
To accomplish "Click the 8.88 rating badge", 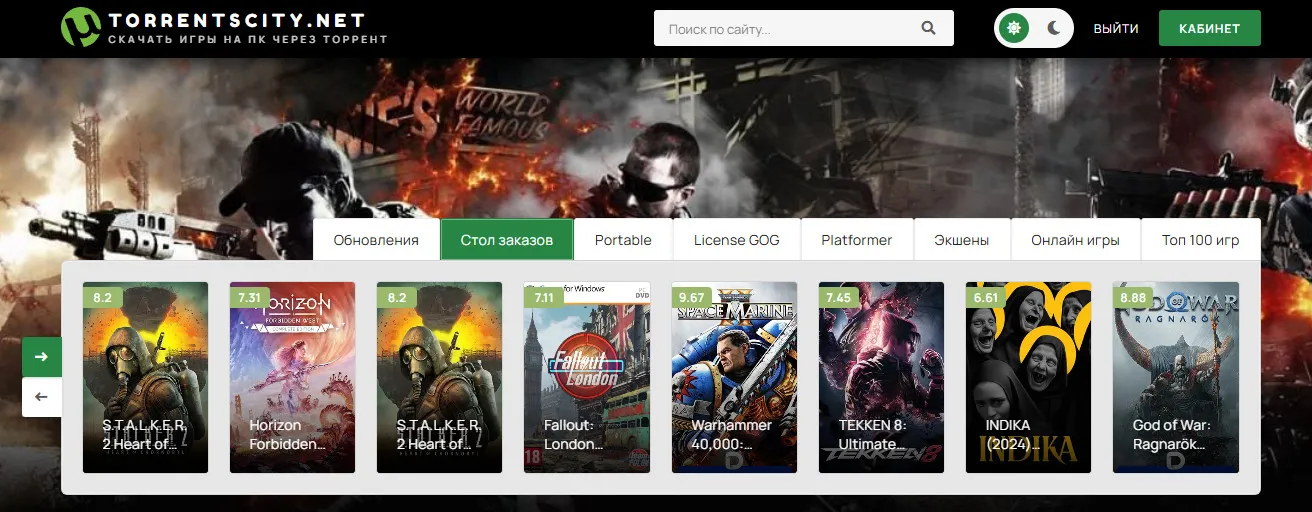I will pyautogui.click(x=1133, y=297).
